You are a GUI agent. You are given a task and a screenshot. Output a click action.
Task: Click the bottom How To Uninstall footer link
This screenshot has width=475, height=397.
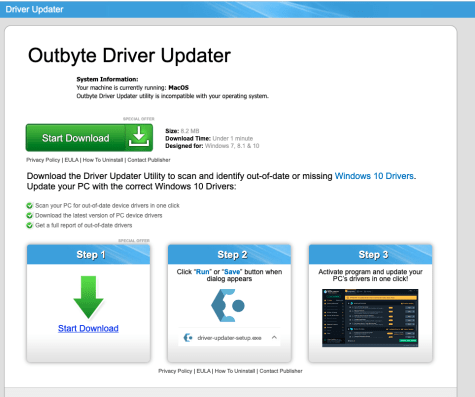235,371
